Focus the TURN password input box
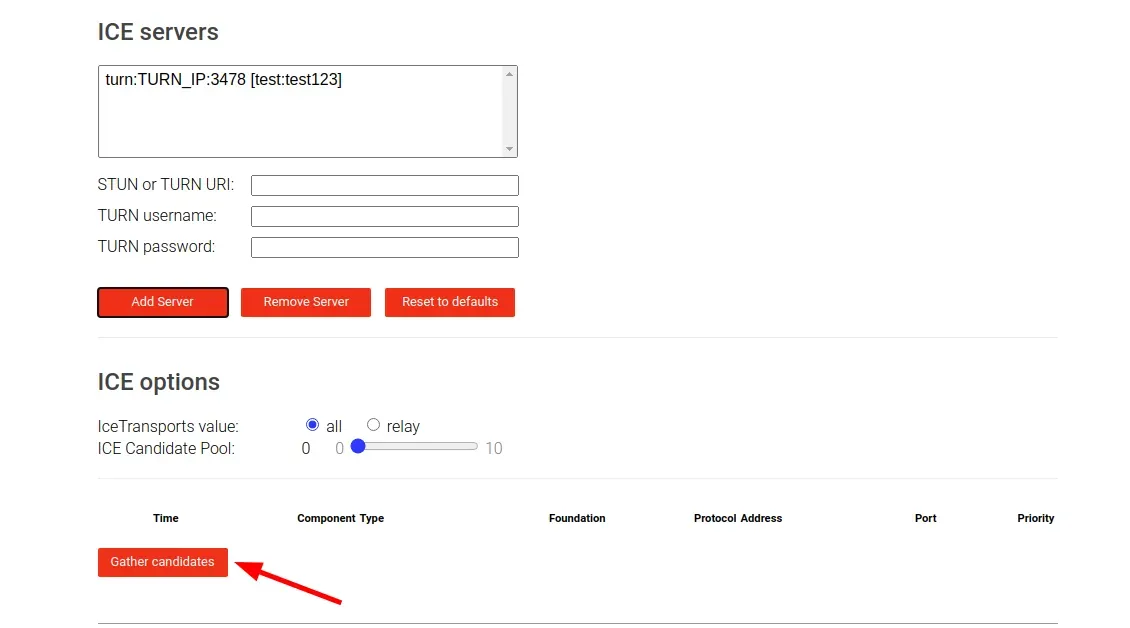Viewport: 1130px width, 628px height. coord(384,247)
